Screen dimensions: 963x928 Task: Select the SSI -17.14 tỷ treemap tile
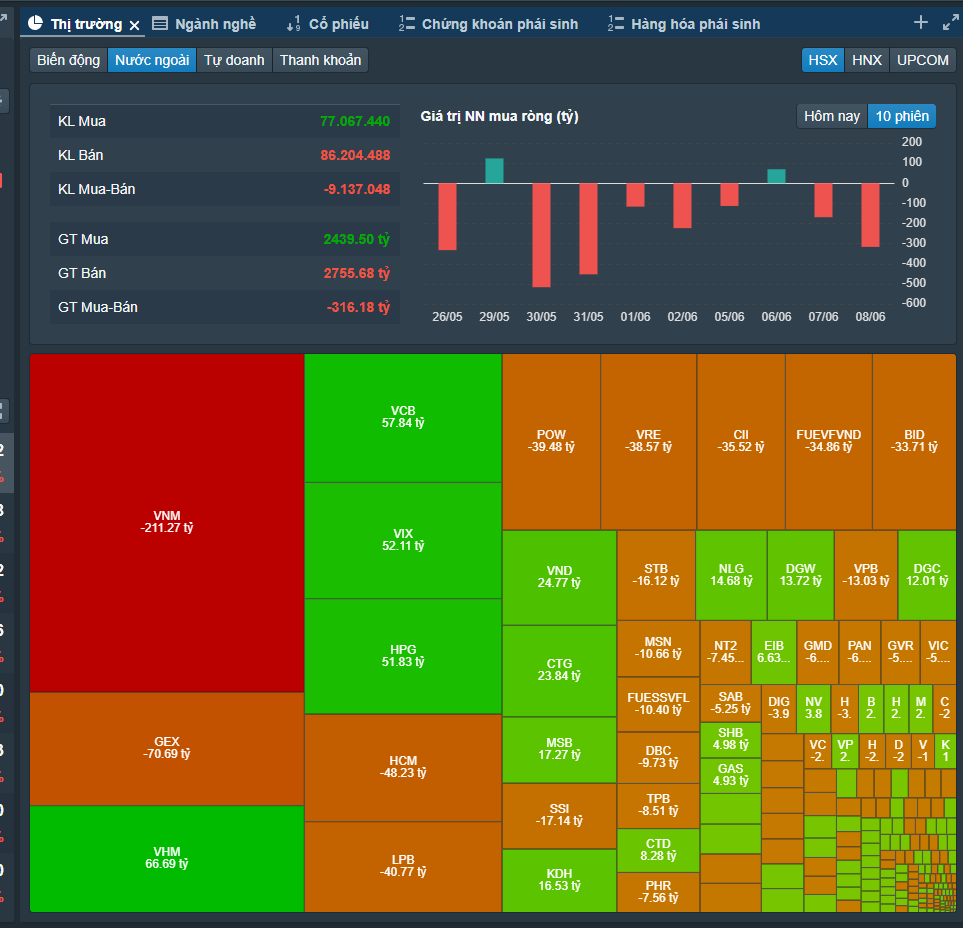559,816
